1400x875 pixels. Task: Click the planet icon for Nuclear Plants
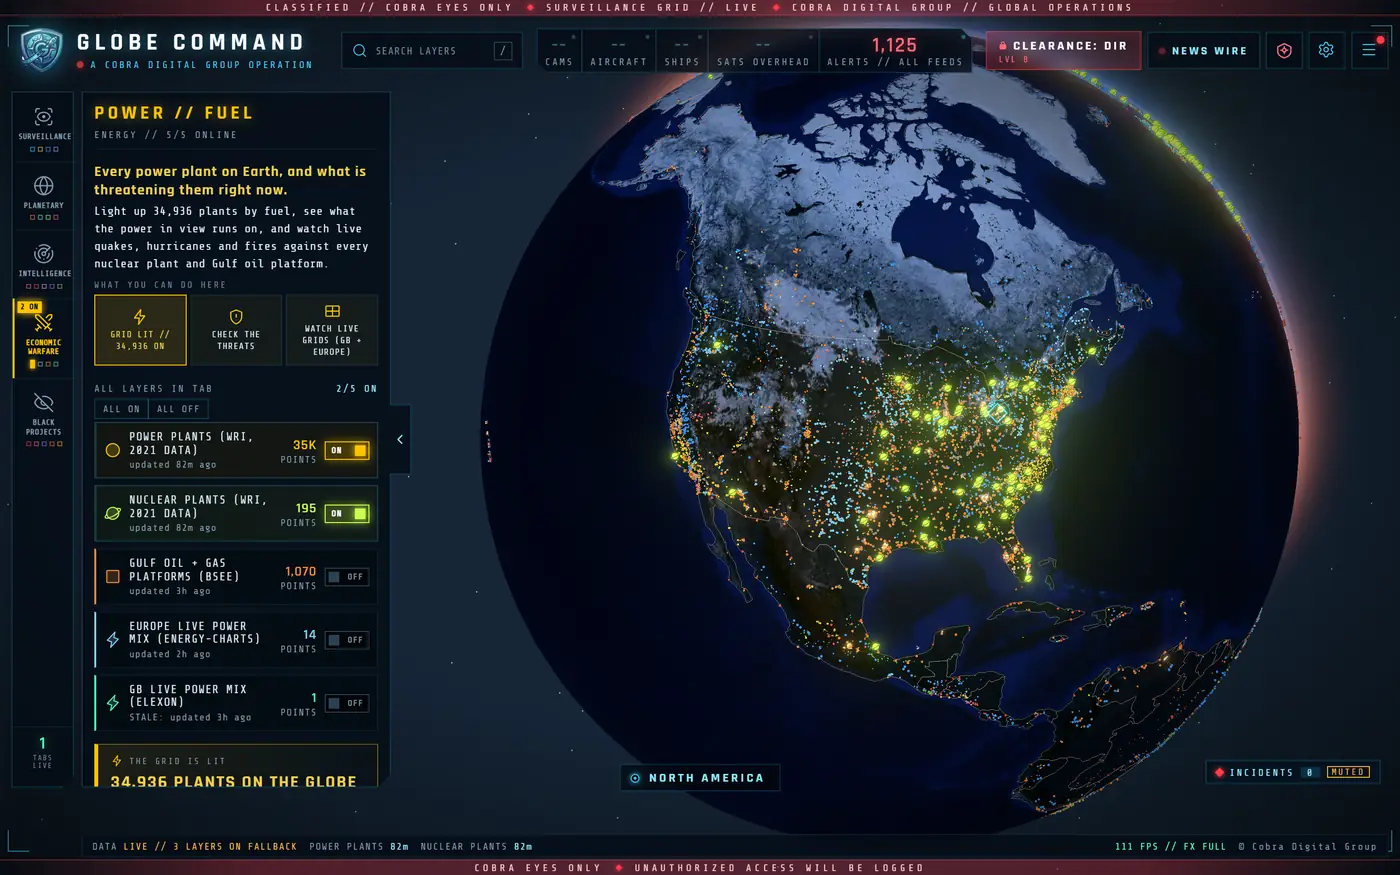click(113, 513)
